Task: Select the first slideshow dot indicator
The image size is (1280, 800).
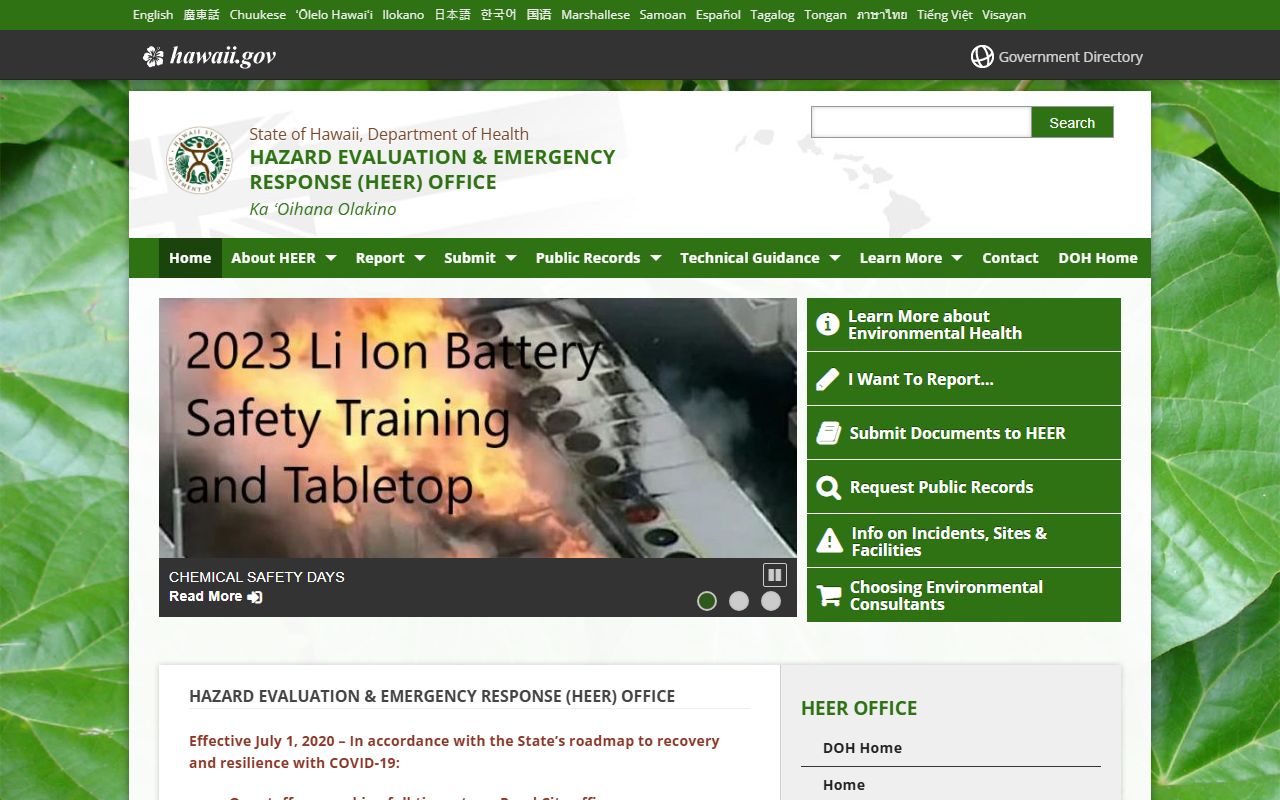Action: point(707,601)
